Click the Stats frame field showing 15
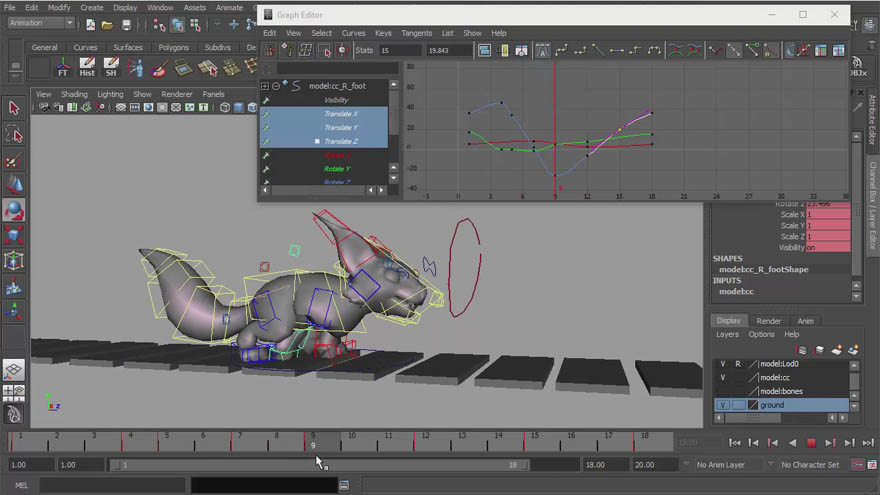 (400, 51)
